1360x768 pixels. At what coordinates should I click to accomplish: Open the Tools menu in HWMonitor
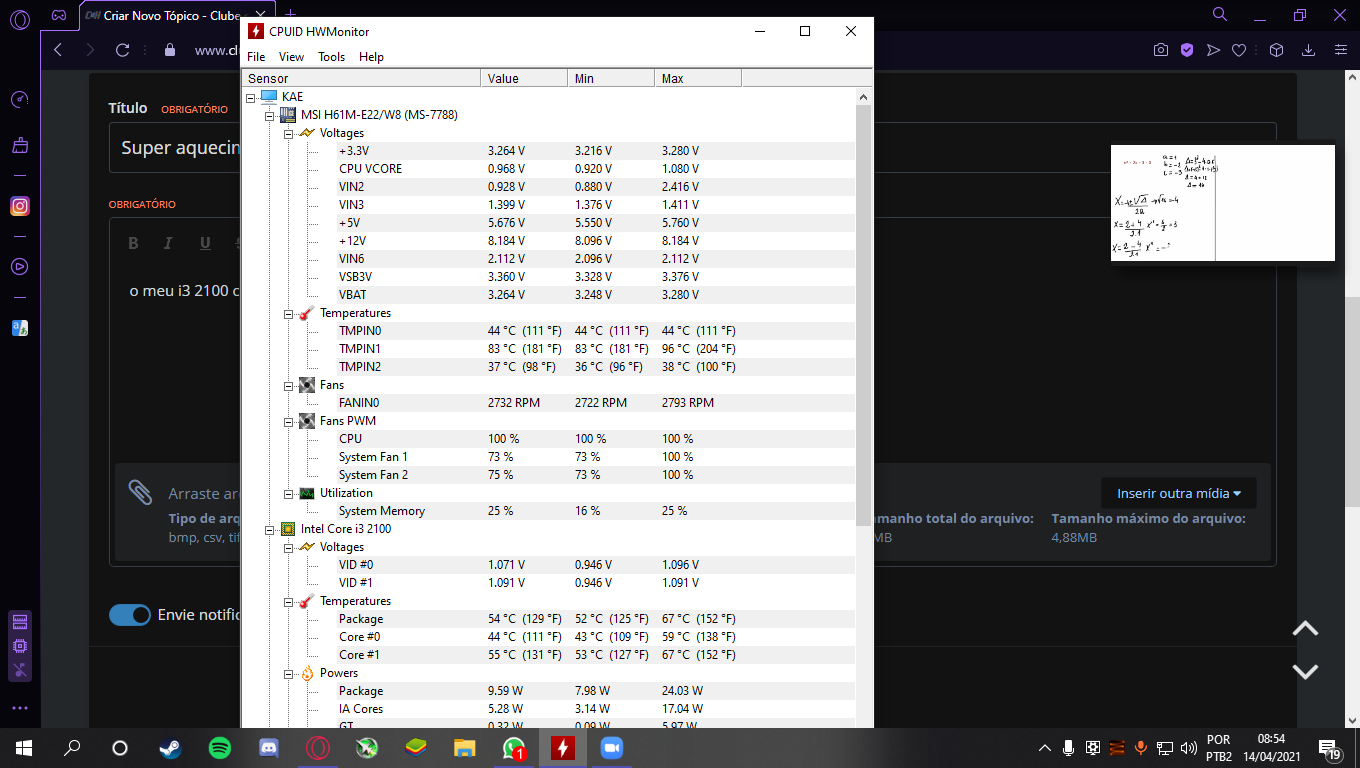point(331,57)
